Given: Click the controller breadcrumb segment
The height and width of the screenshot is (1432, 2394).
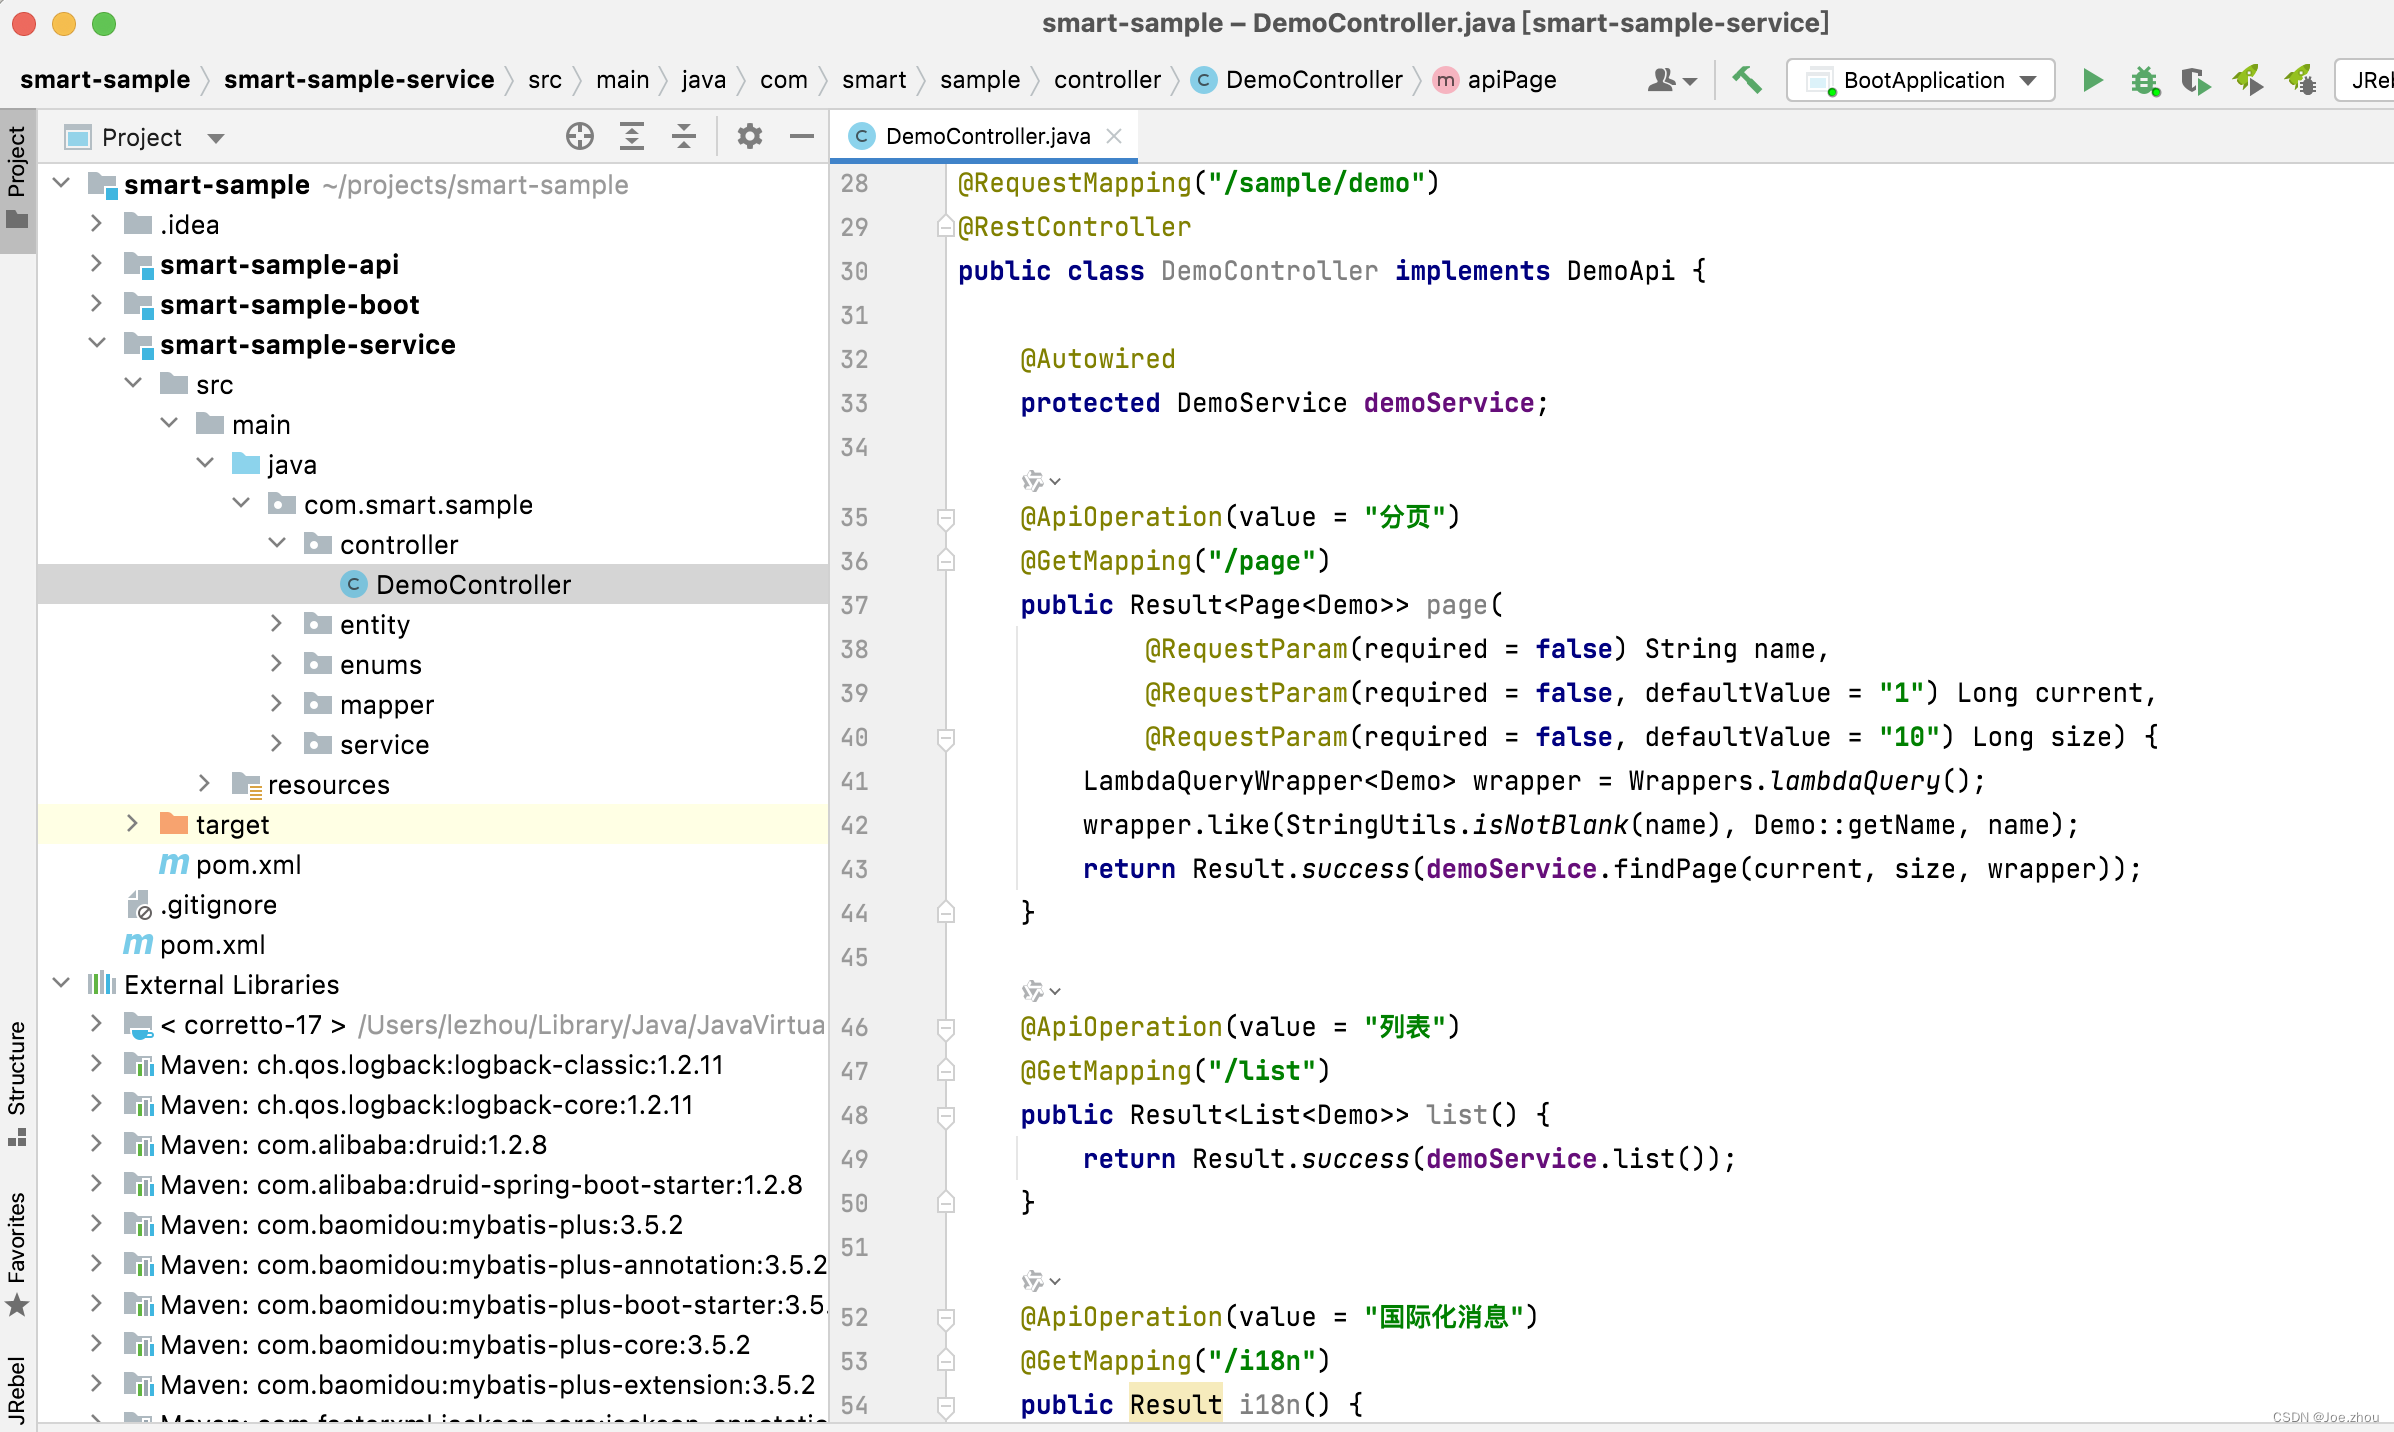Looking at the screenshot, I should [1107, 80].
